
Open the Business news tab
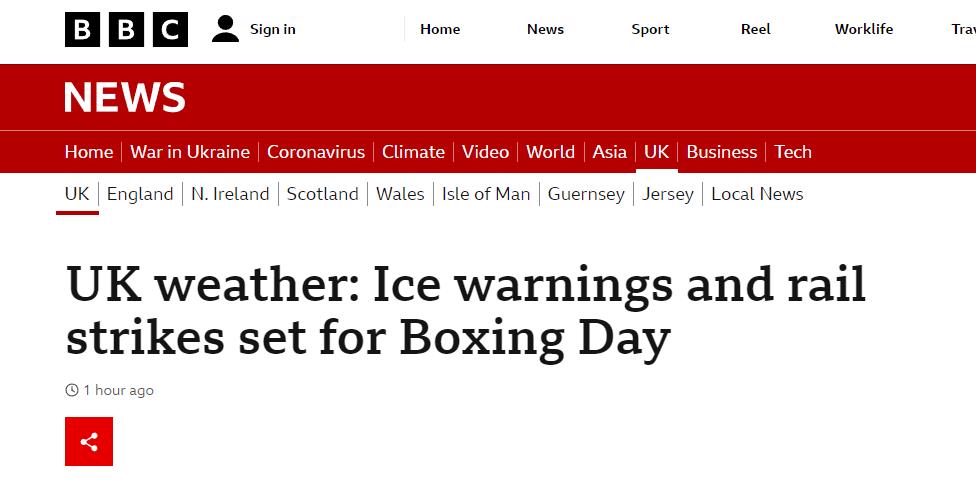pos(721,152)
